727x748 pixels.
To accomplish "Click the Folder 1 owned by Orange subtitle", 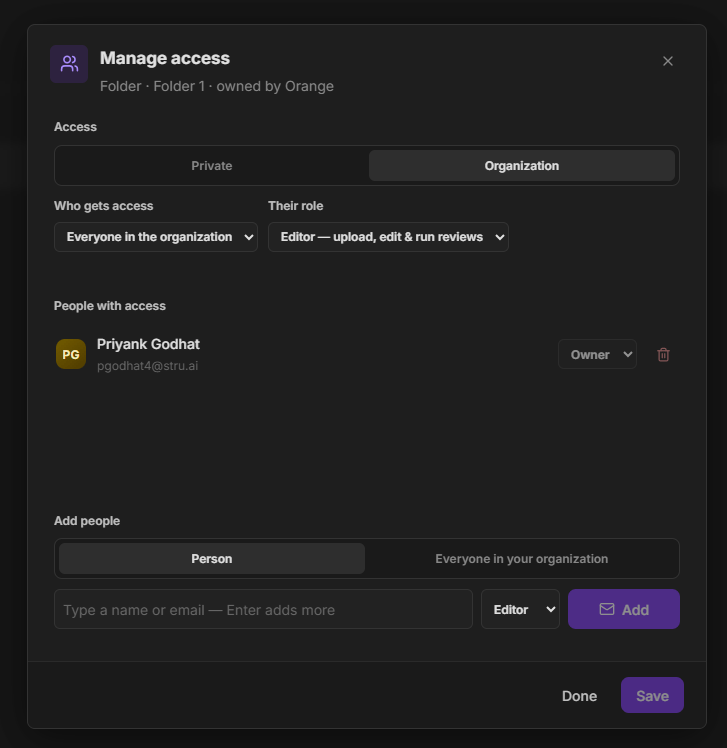I will [x=217, y=86].
